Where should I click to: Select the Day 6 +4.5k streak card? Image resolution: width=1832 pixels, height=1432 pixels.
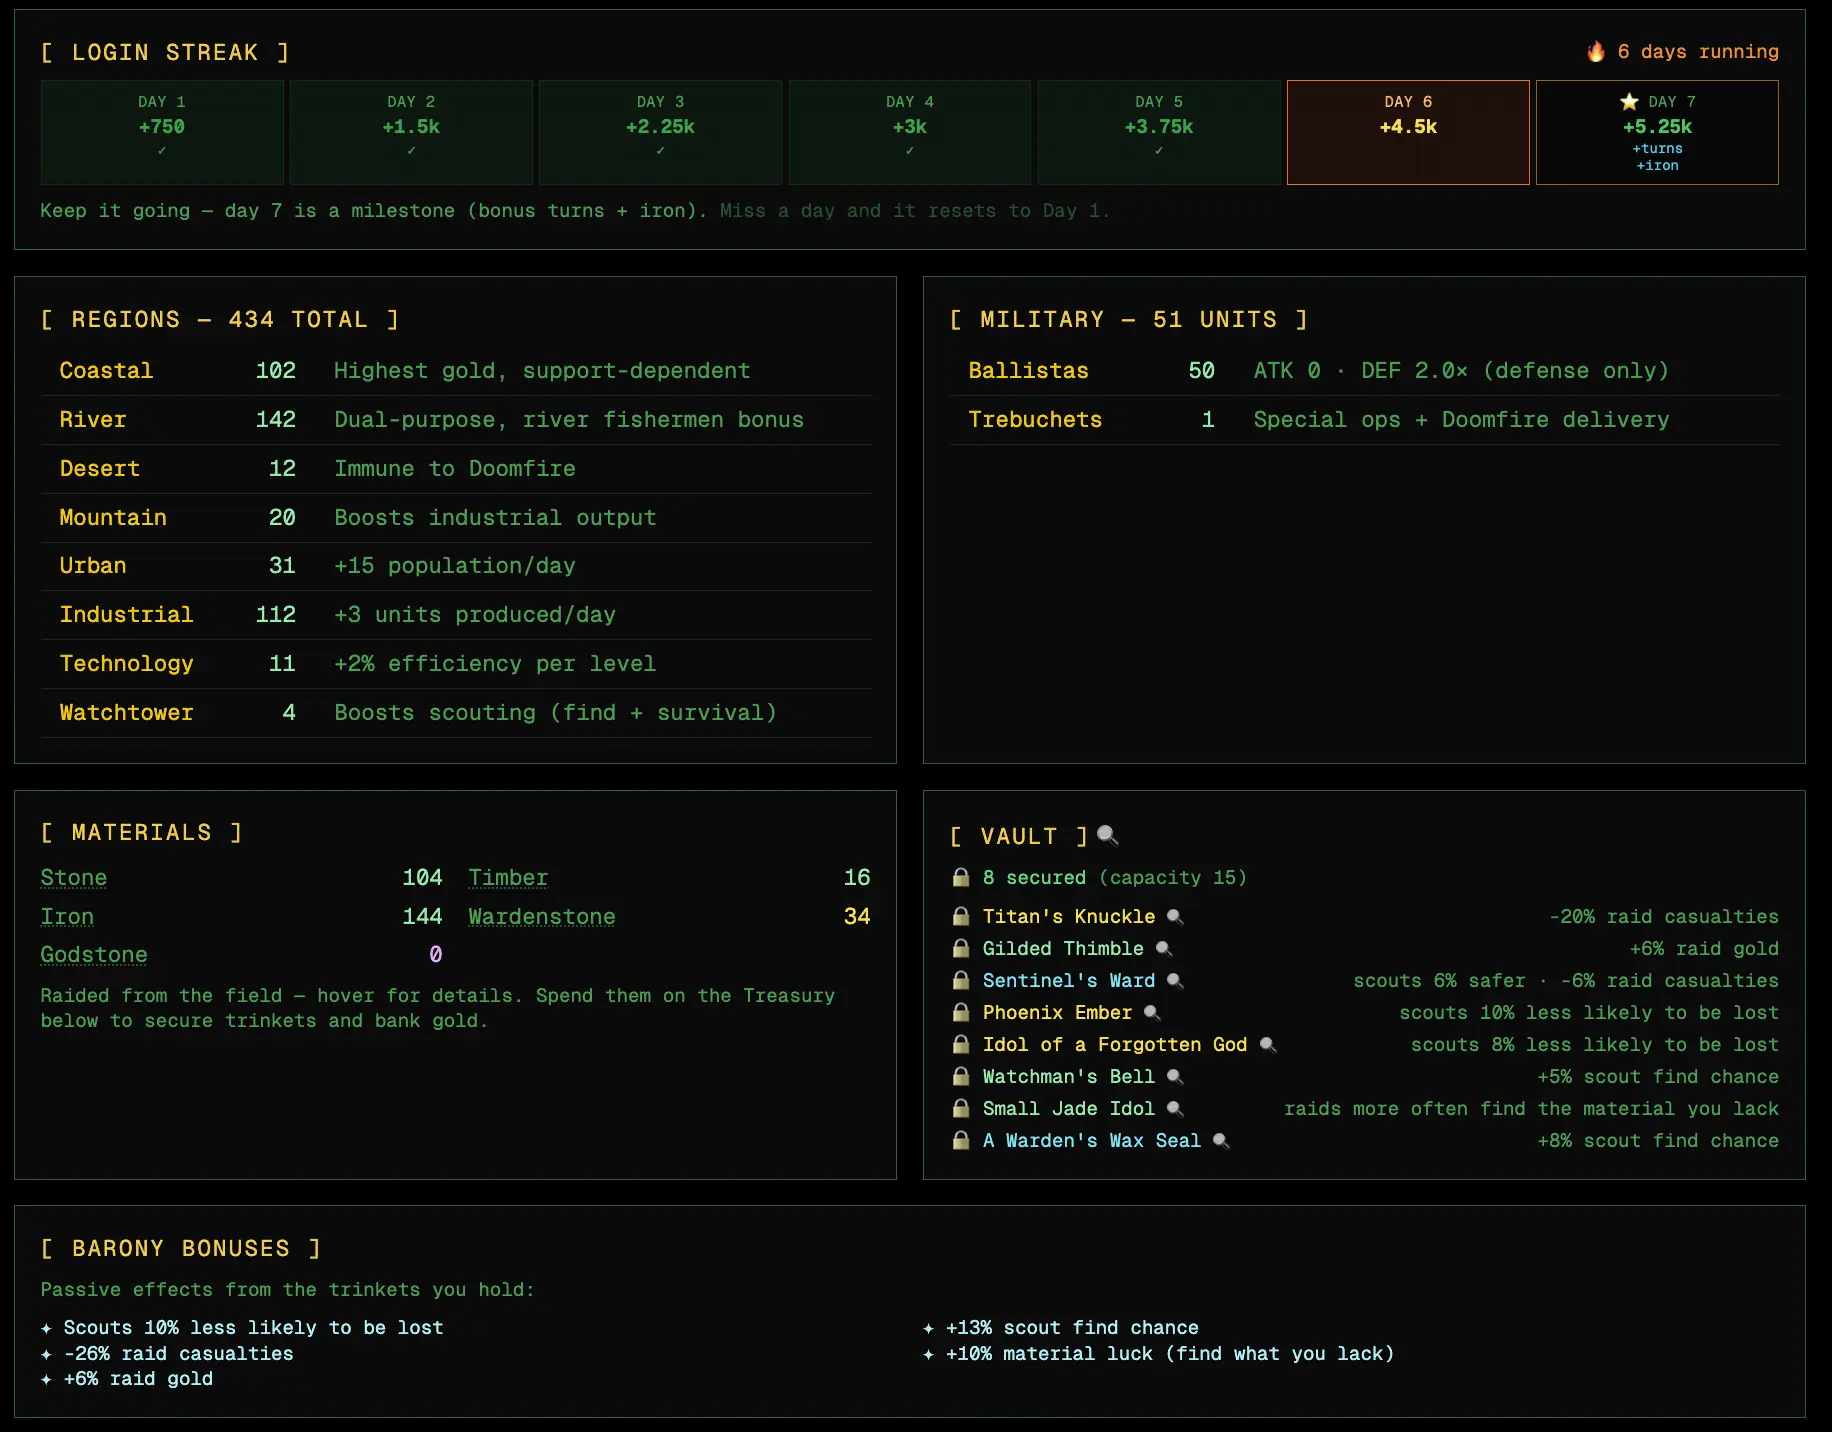(1408, 132)
